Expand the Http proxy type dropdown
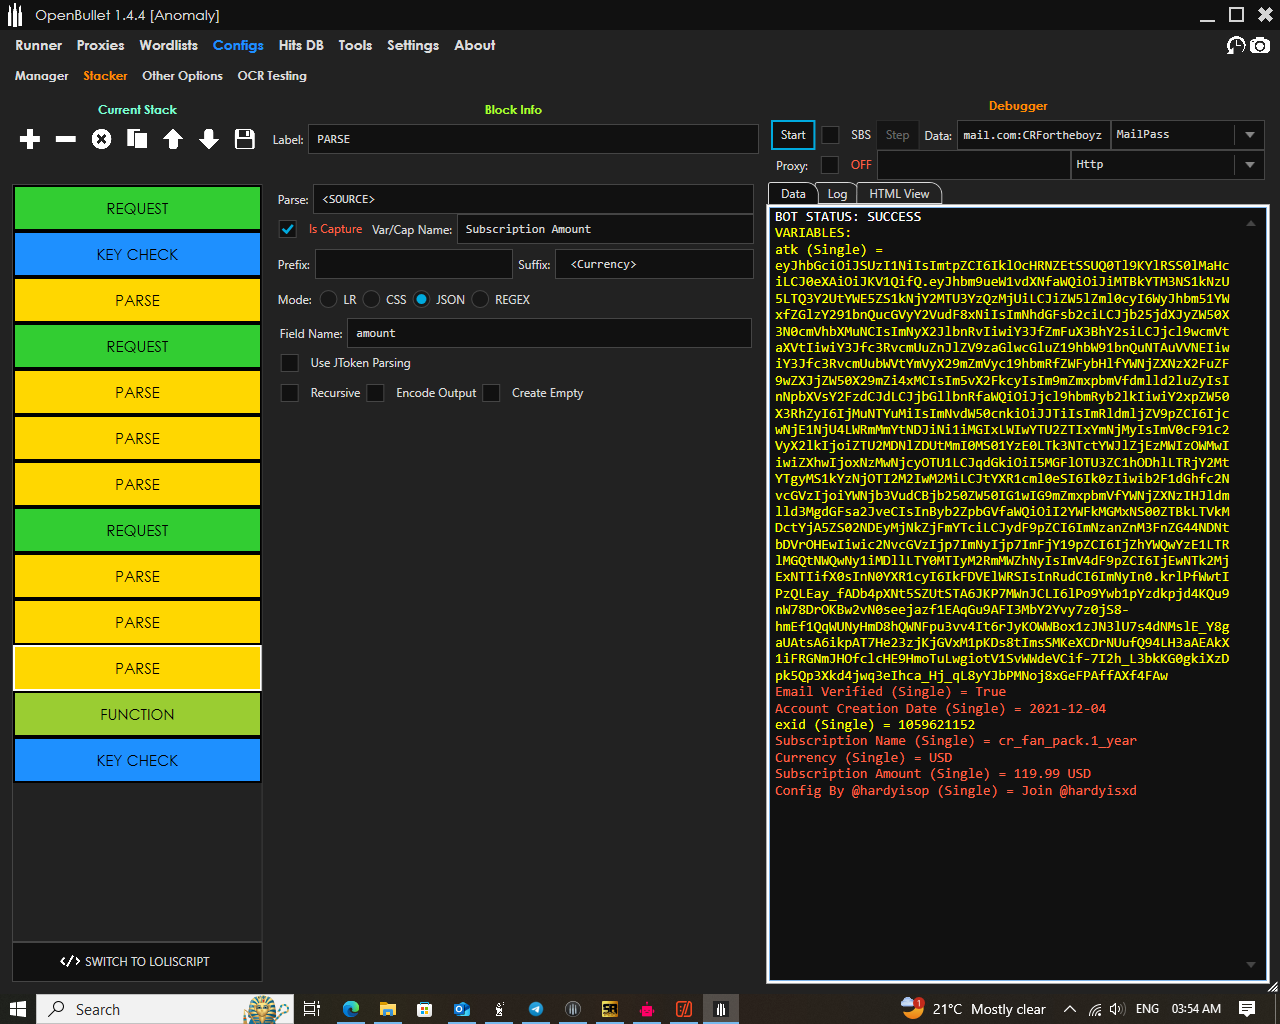The image size is (1280, 1024). 1250,165
